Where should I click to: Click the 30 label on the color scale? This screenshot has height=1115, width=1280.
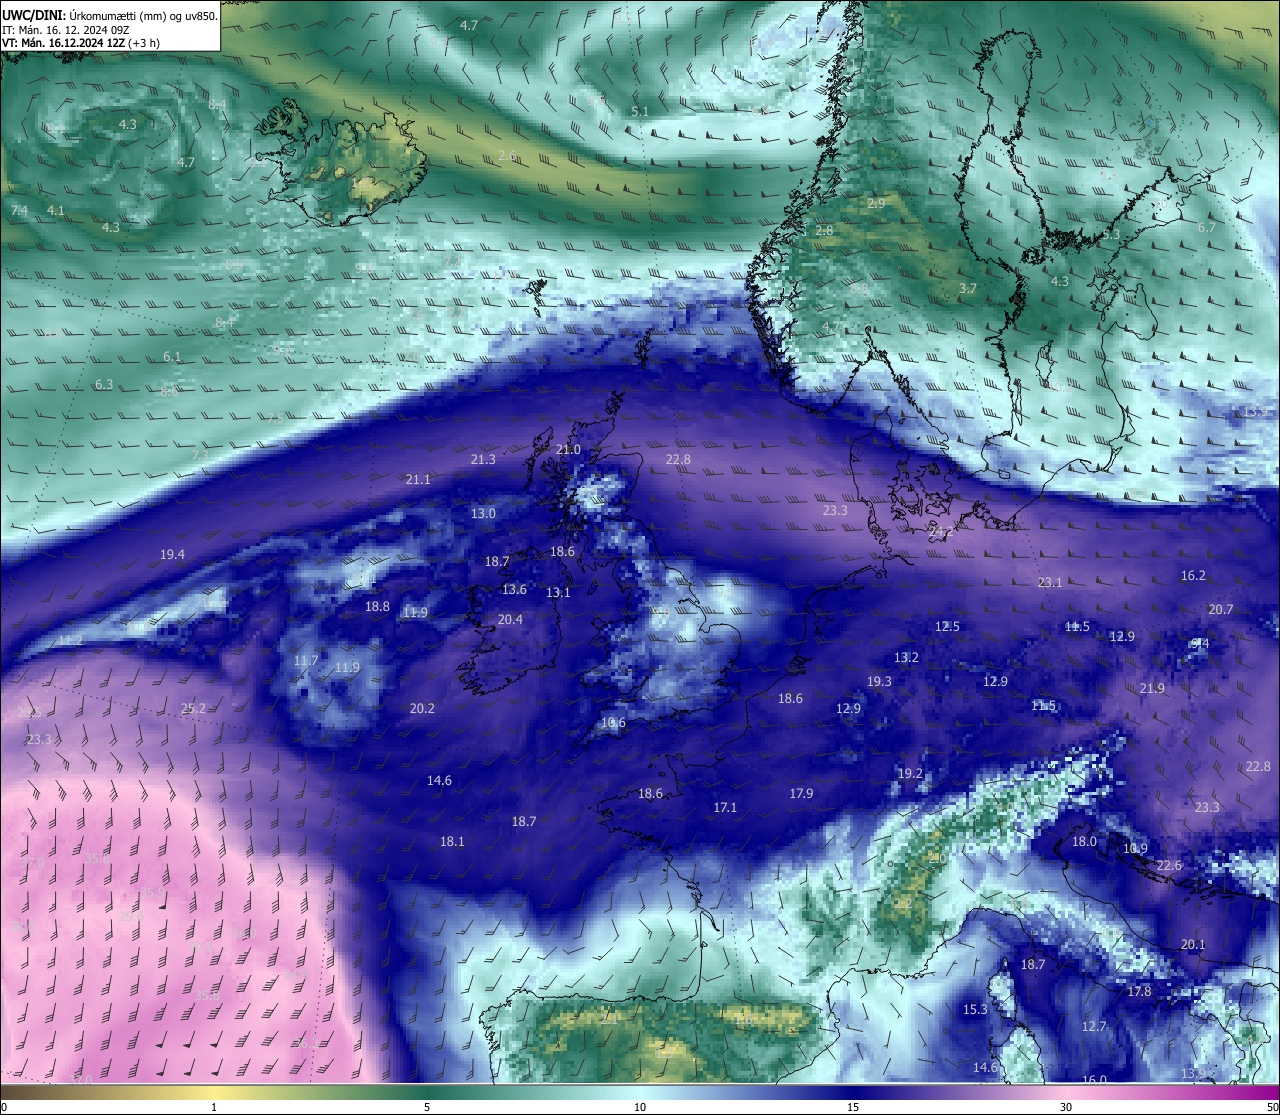(x=1066, y=1107)
